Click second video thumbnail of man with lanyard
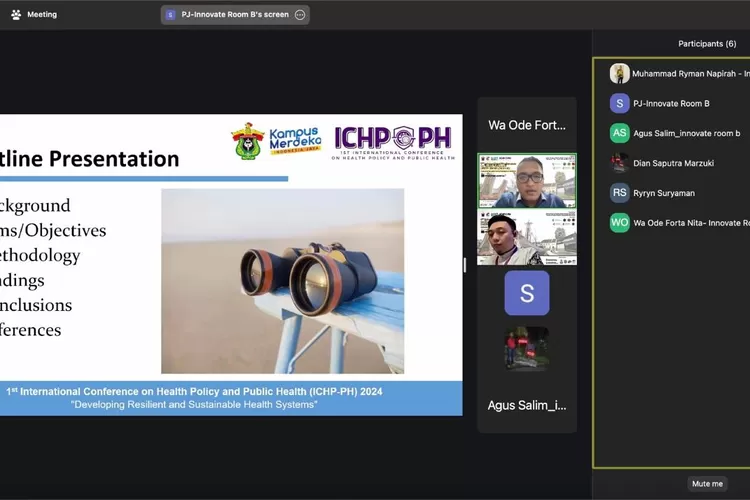This screenshot has height=500, width=750. [x=527, y=238]
